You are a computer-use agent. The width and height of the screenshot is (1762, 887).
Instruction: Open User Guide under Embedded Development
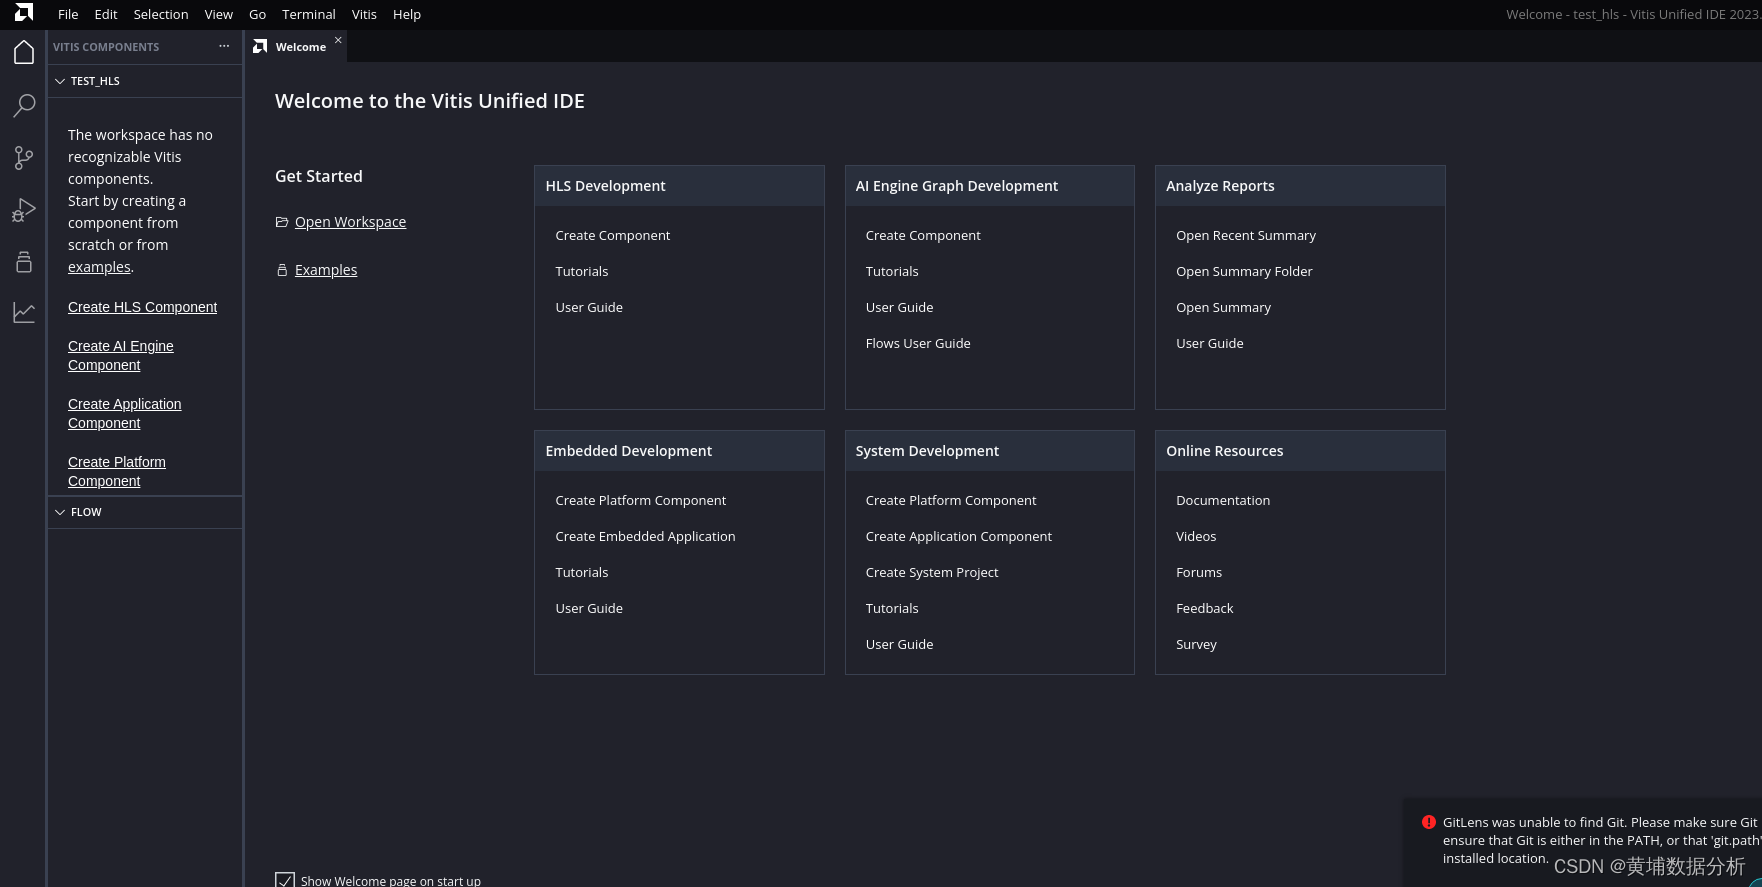[589, 608]
